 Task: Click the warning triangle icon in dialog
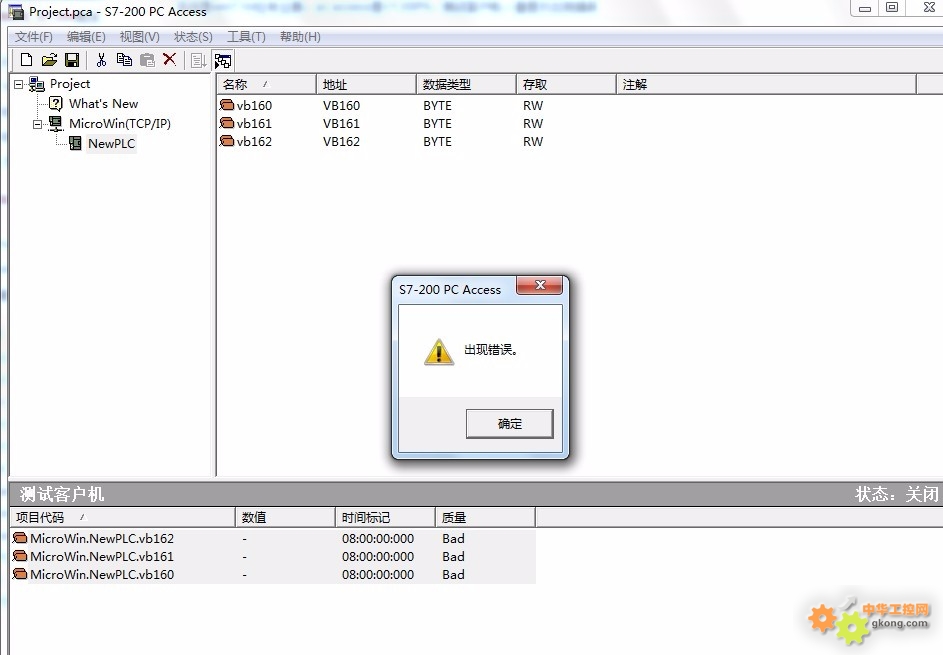(439, 352)
